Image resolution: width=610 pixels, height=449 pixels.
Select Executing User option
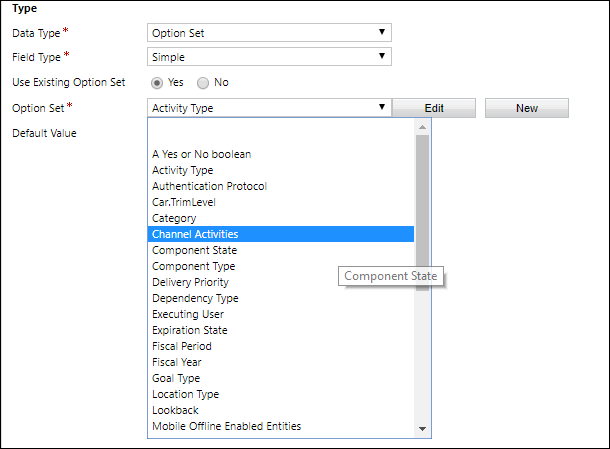(281, 314)
